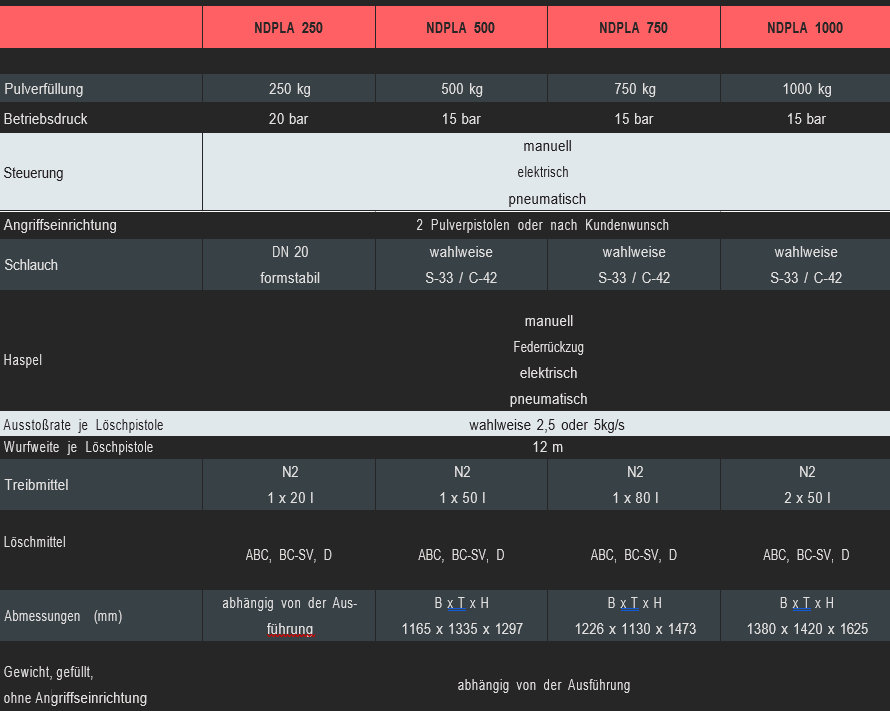Screen dimensions: 890x711
Task: Click the formstabil cell text
Action: 290,278
